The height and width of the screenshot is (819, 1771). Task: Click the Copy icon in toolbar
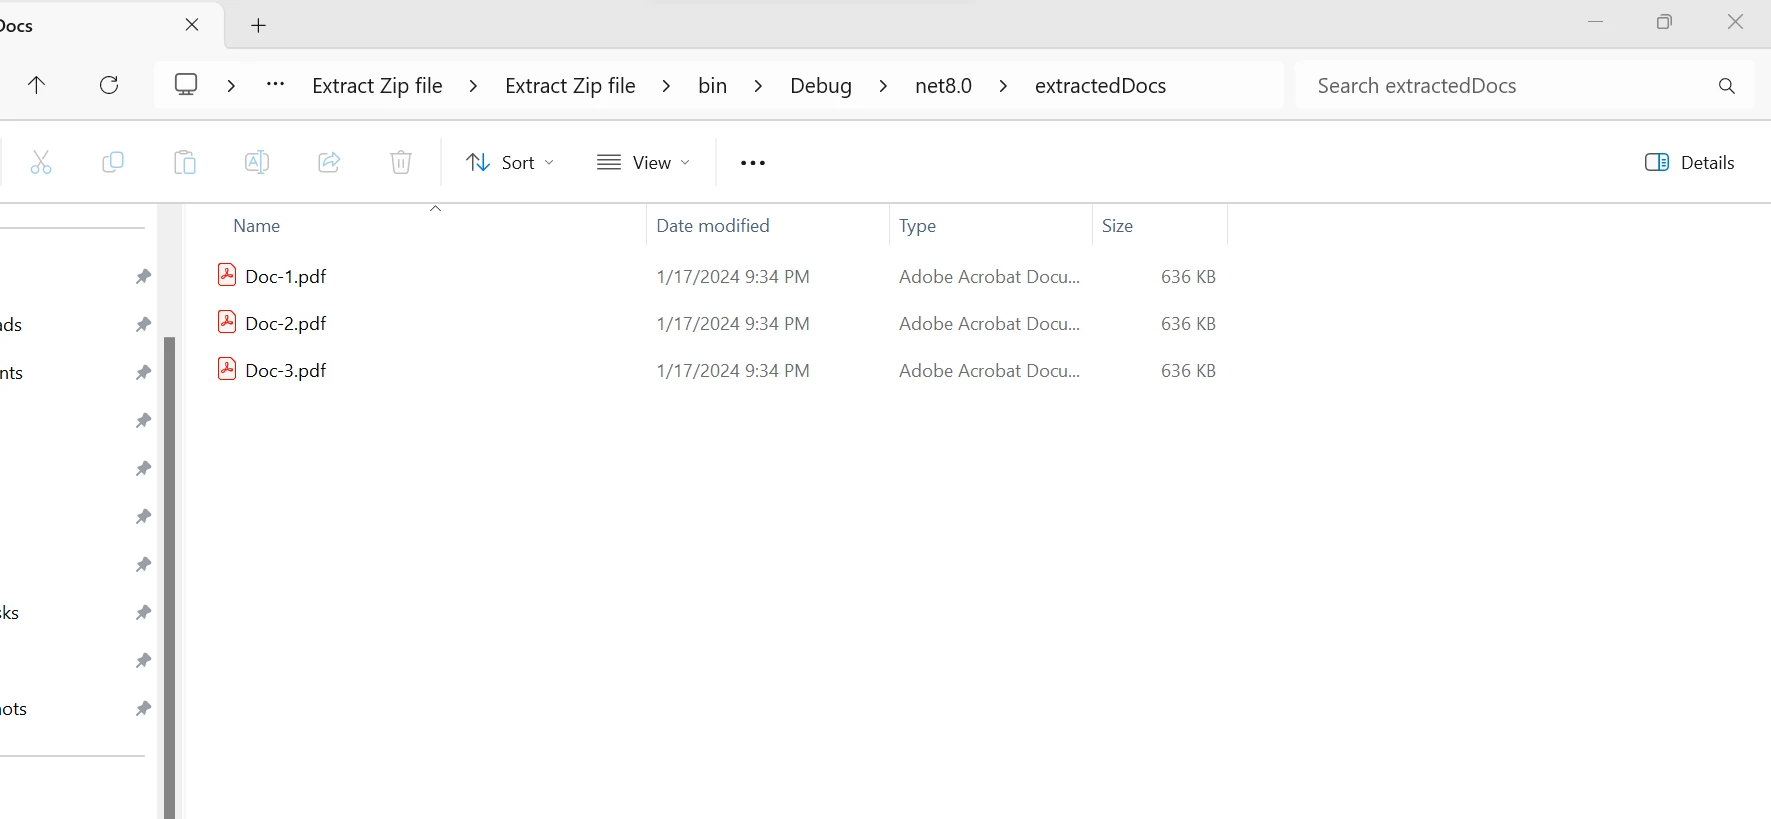pyautogui.click(x=113, y=163)
